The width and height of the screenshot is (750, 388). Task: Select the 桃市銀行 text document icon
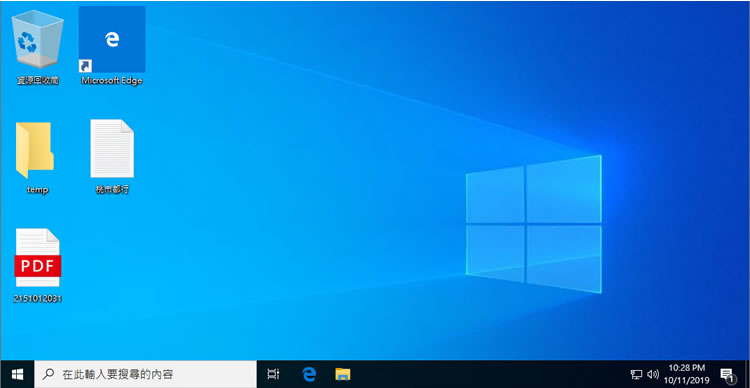coord(112,148)
